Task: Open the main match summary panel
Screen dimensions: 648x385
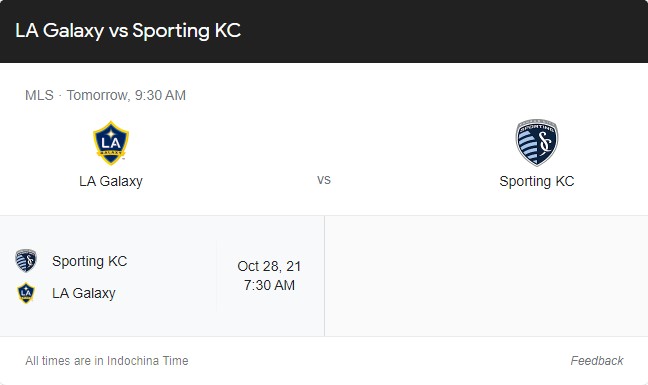Action: (324, 139)
